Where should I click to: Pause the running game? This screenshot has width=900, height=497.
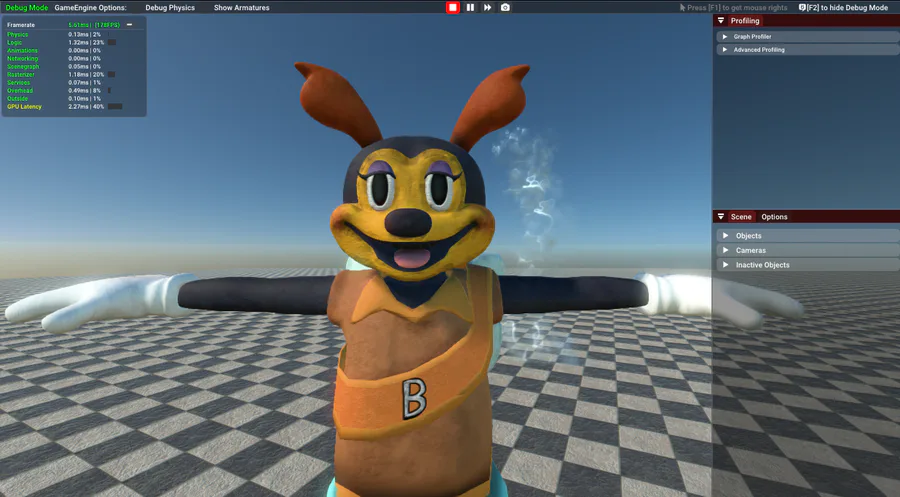470,7
